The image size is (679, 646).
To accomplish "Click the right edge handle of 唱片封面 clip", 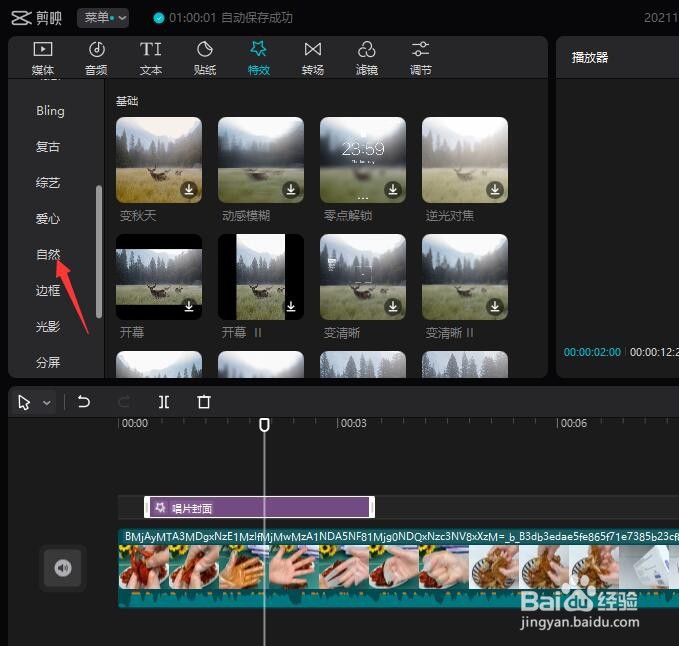I will [372, 507].
